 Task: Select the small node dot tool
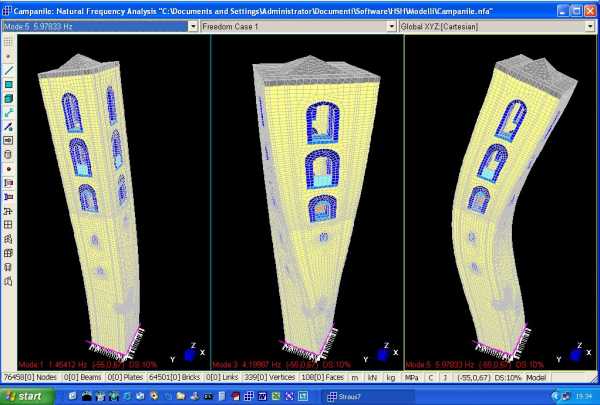click(8, 58)
